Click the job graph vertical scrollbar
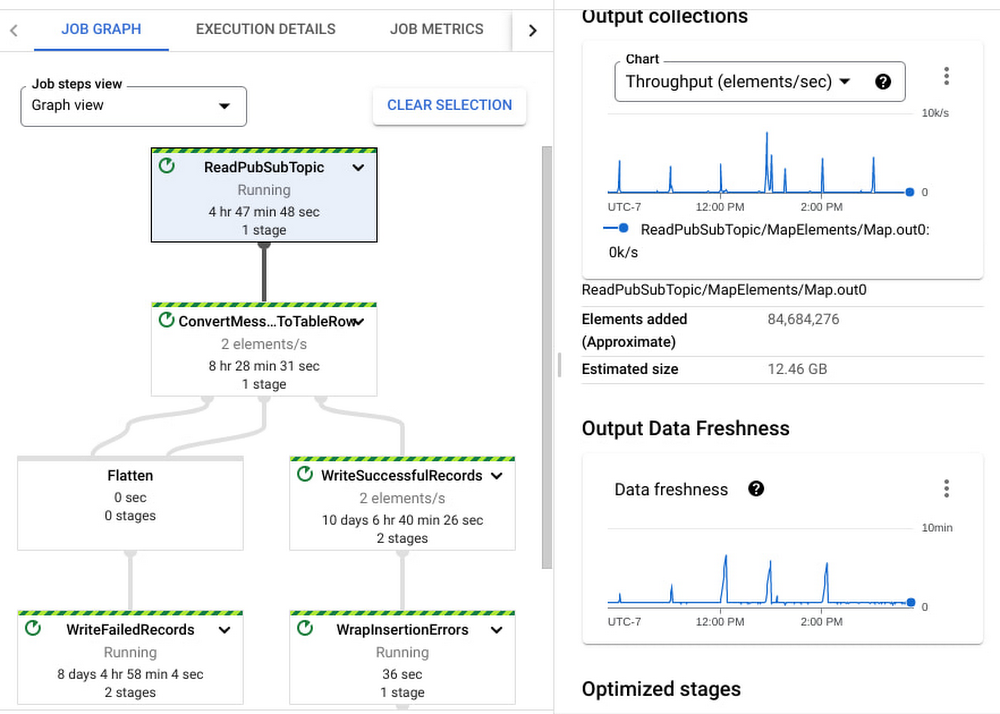This screenshot has height=714, width=1000. click(546, 350)
